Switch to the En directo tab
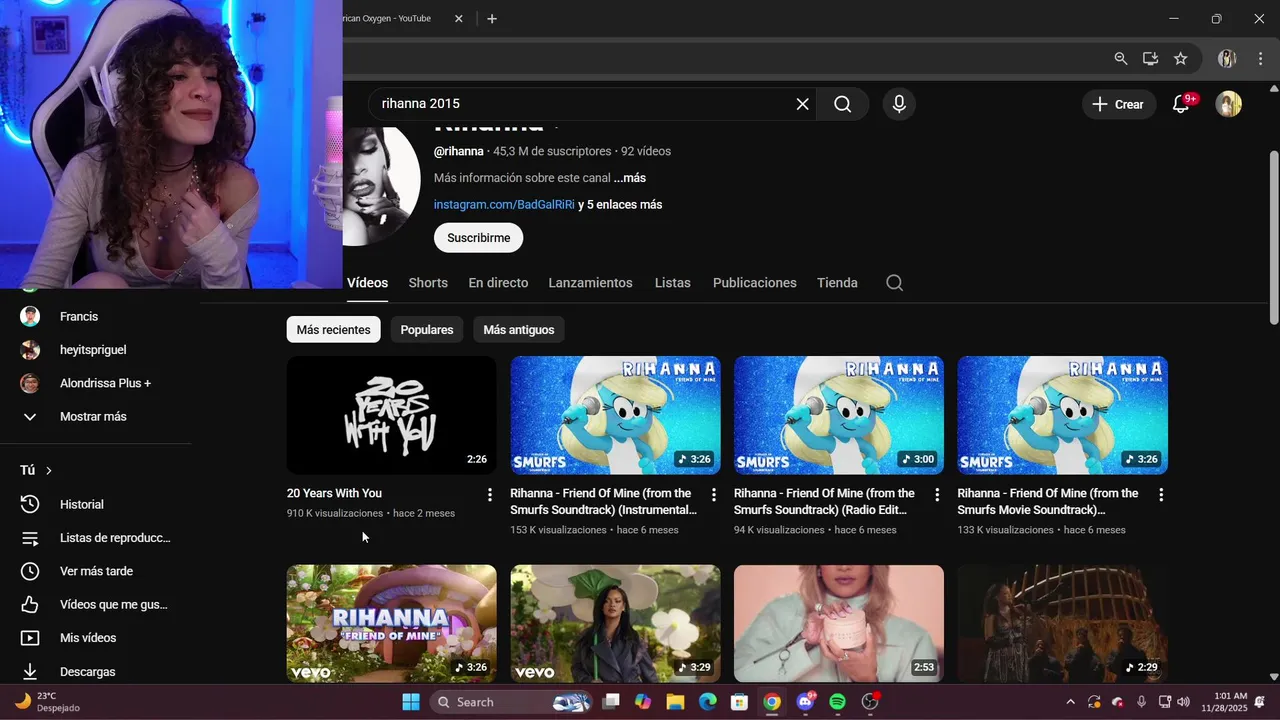1280x720 pixels. pyautogui.click(x=498, y=283)
